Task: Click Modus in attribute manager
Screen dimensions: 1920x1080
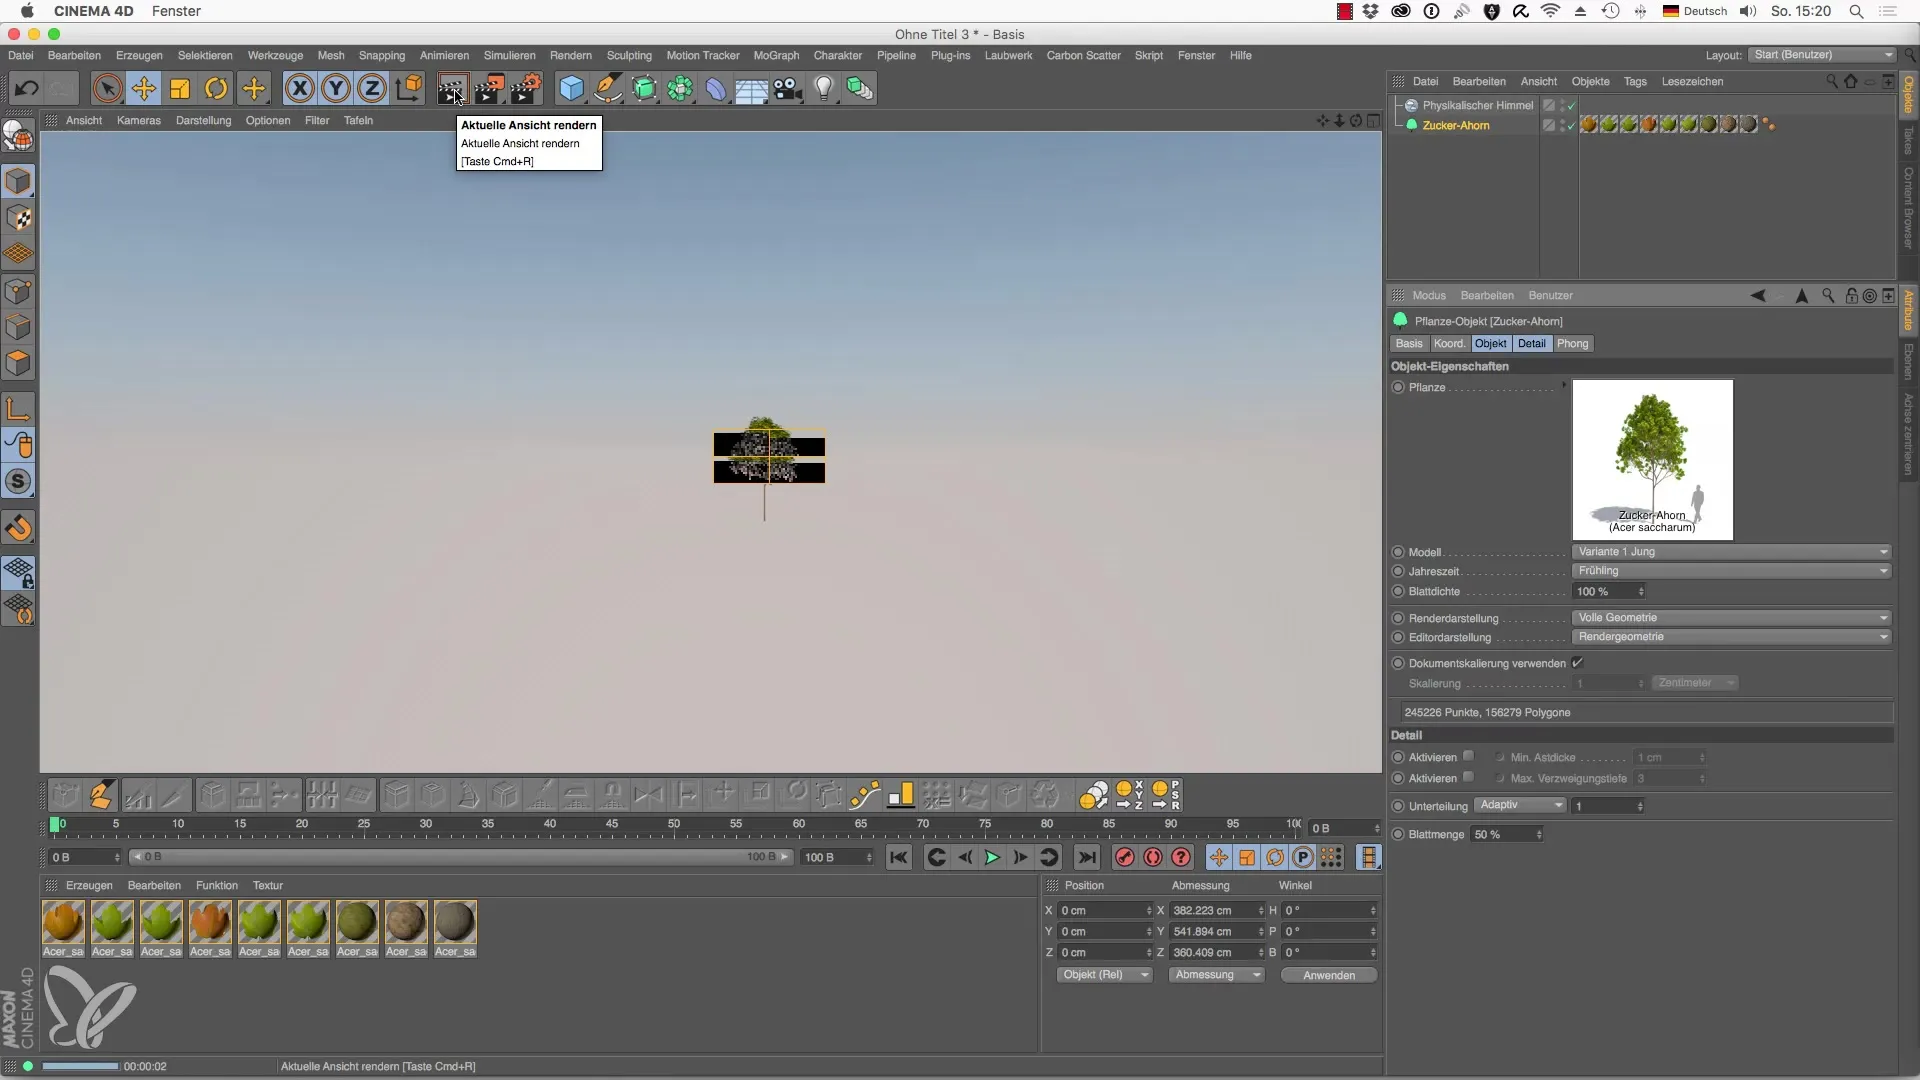Action: click(1428, 295)
